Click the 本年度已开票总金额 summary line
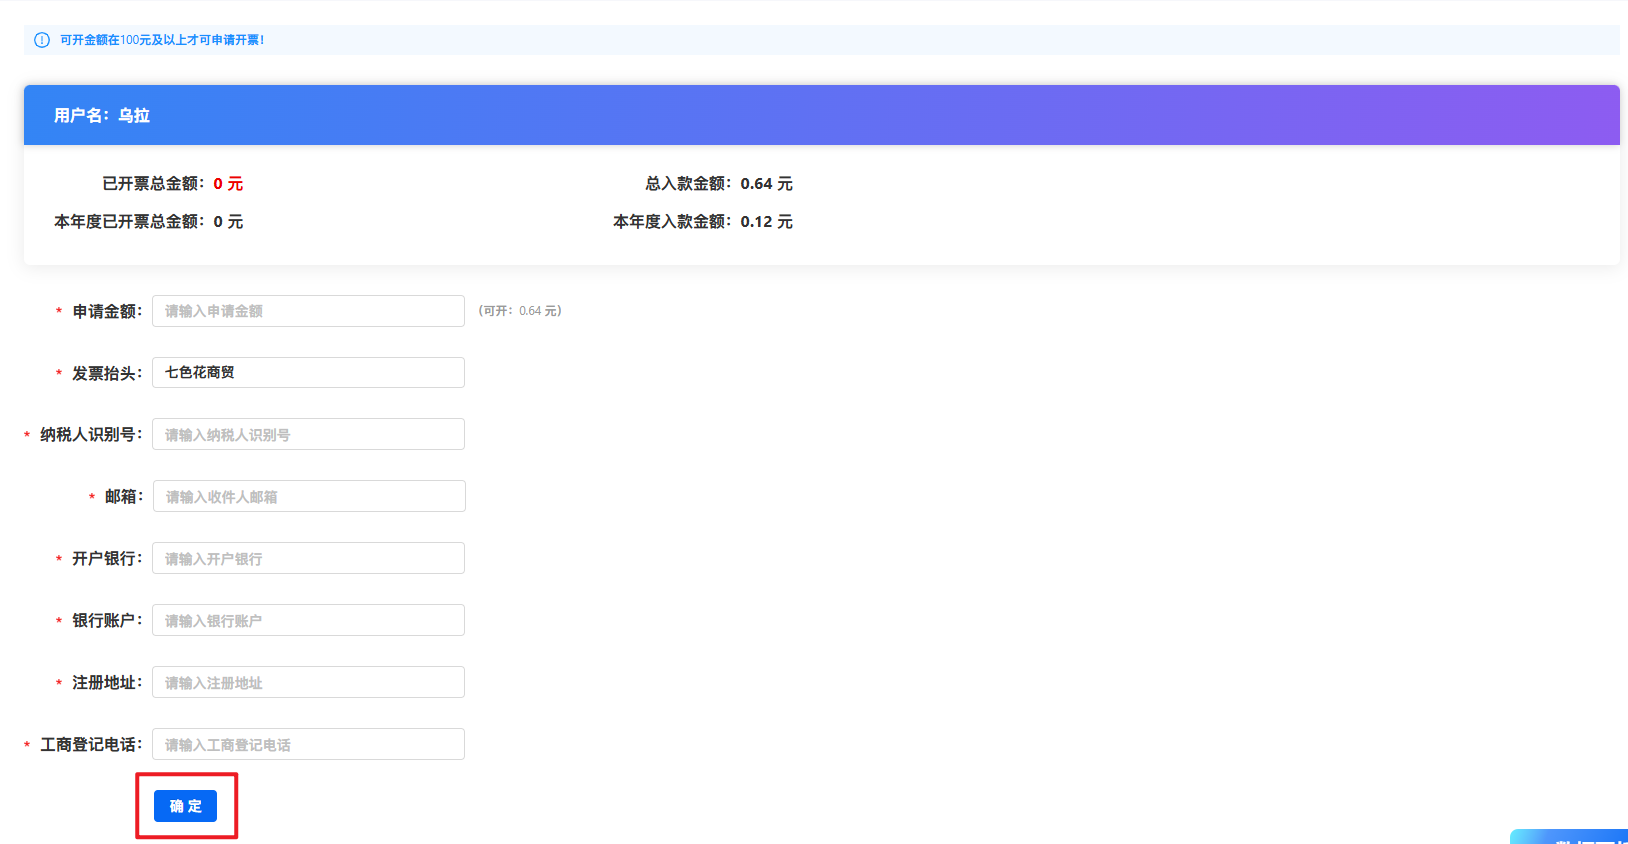Screen dimensions: 1628x844 [x=148, y=222]
